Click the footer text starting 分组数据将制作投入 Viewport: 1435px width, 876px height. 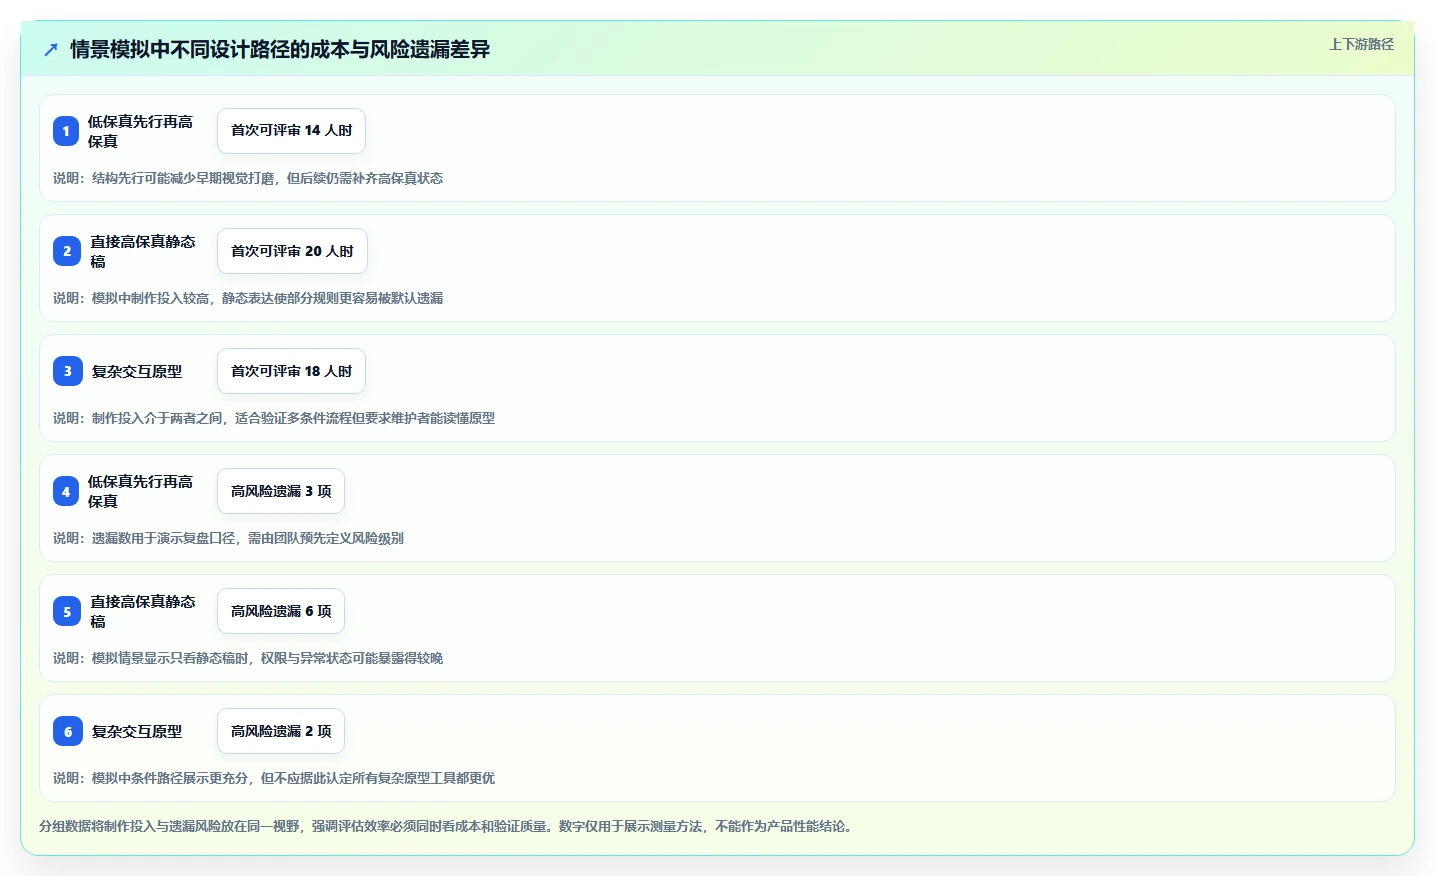(x=445, y=826)
